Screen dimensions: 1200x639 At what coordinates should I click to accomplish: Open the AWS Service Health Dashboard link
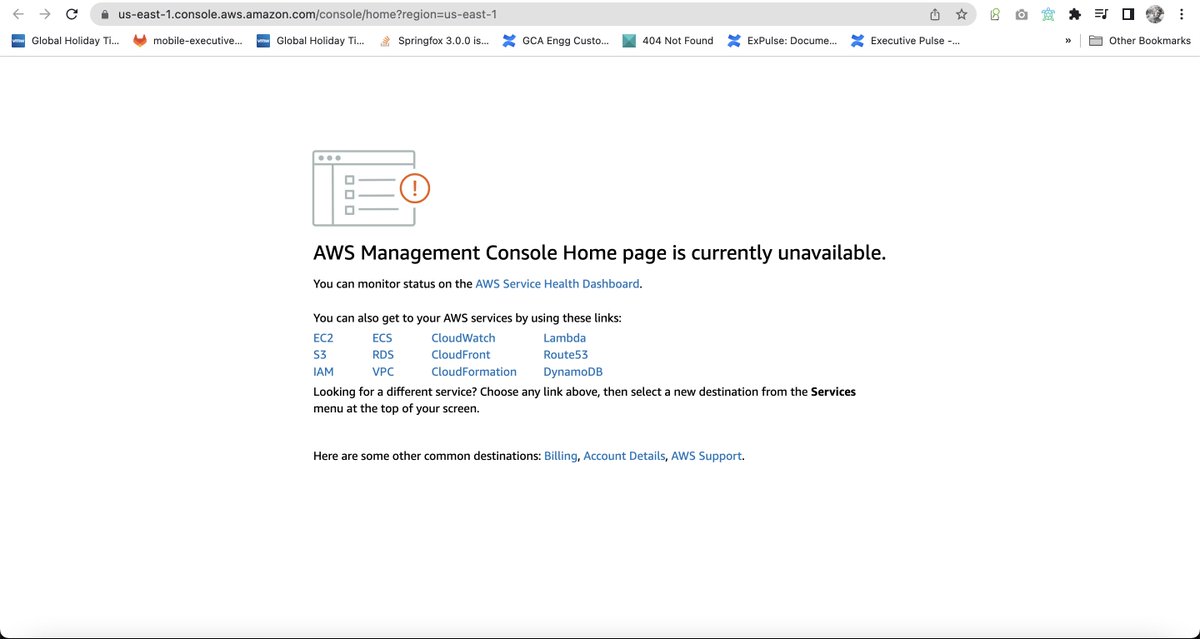[x=558, y=284]
